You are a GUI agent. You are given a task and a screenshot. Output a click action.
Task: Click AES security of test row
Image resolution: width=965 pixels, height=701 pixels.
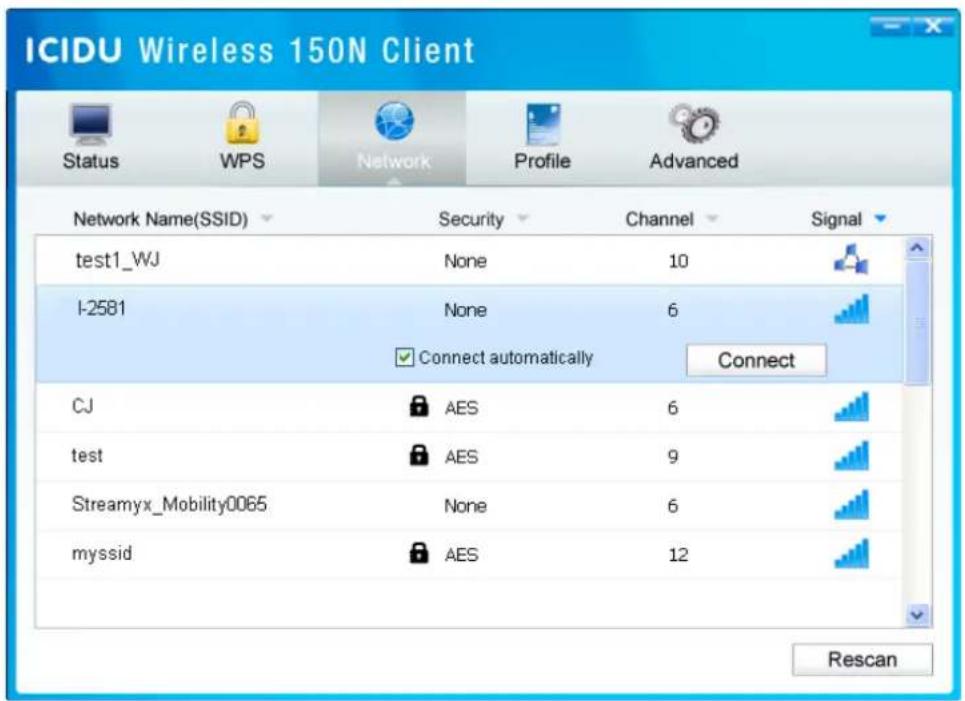pyautogui.click(x=462, y=457)
